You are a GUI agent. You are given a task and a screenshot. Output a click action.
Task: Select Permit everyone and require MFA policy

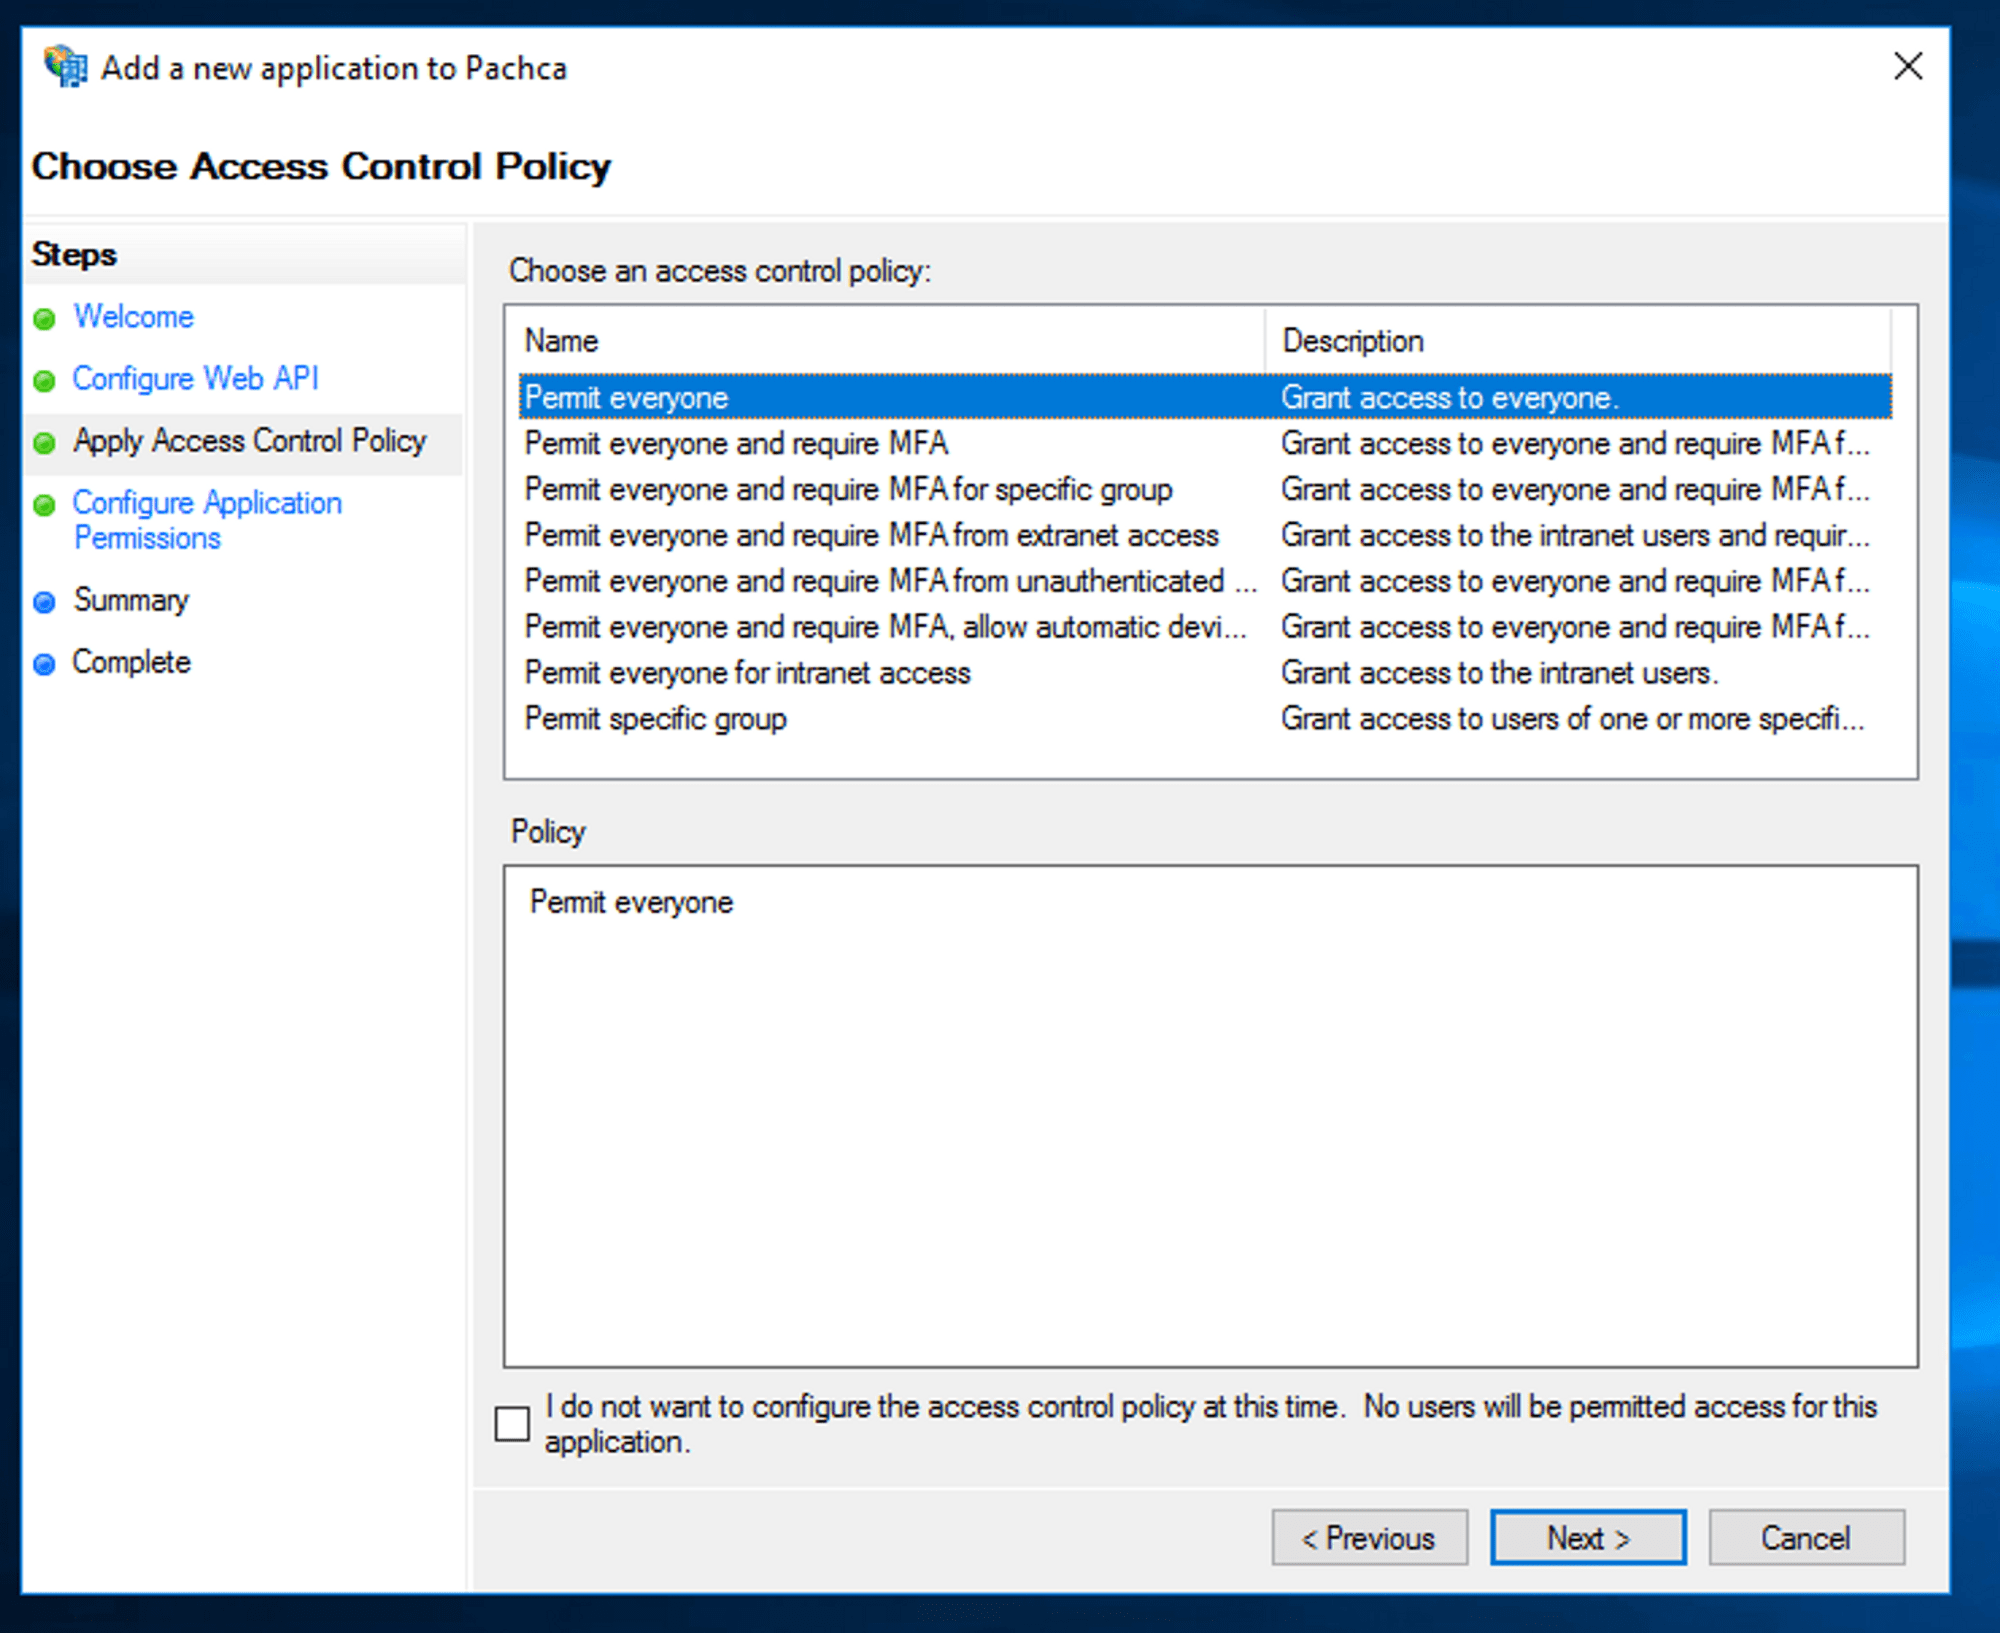tap(736, 443)
